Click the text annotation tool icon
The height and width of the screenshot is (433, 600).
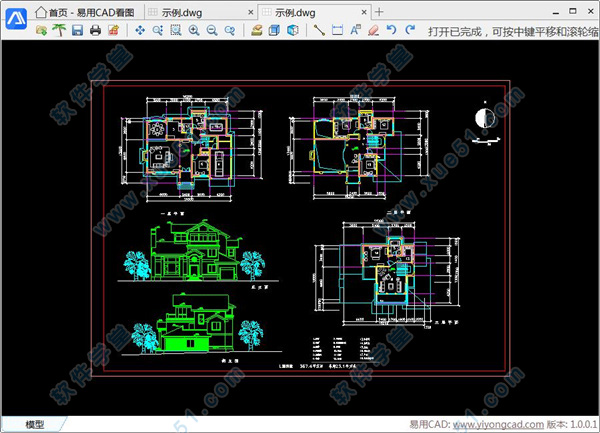click(x=355, y=31)
